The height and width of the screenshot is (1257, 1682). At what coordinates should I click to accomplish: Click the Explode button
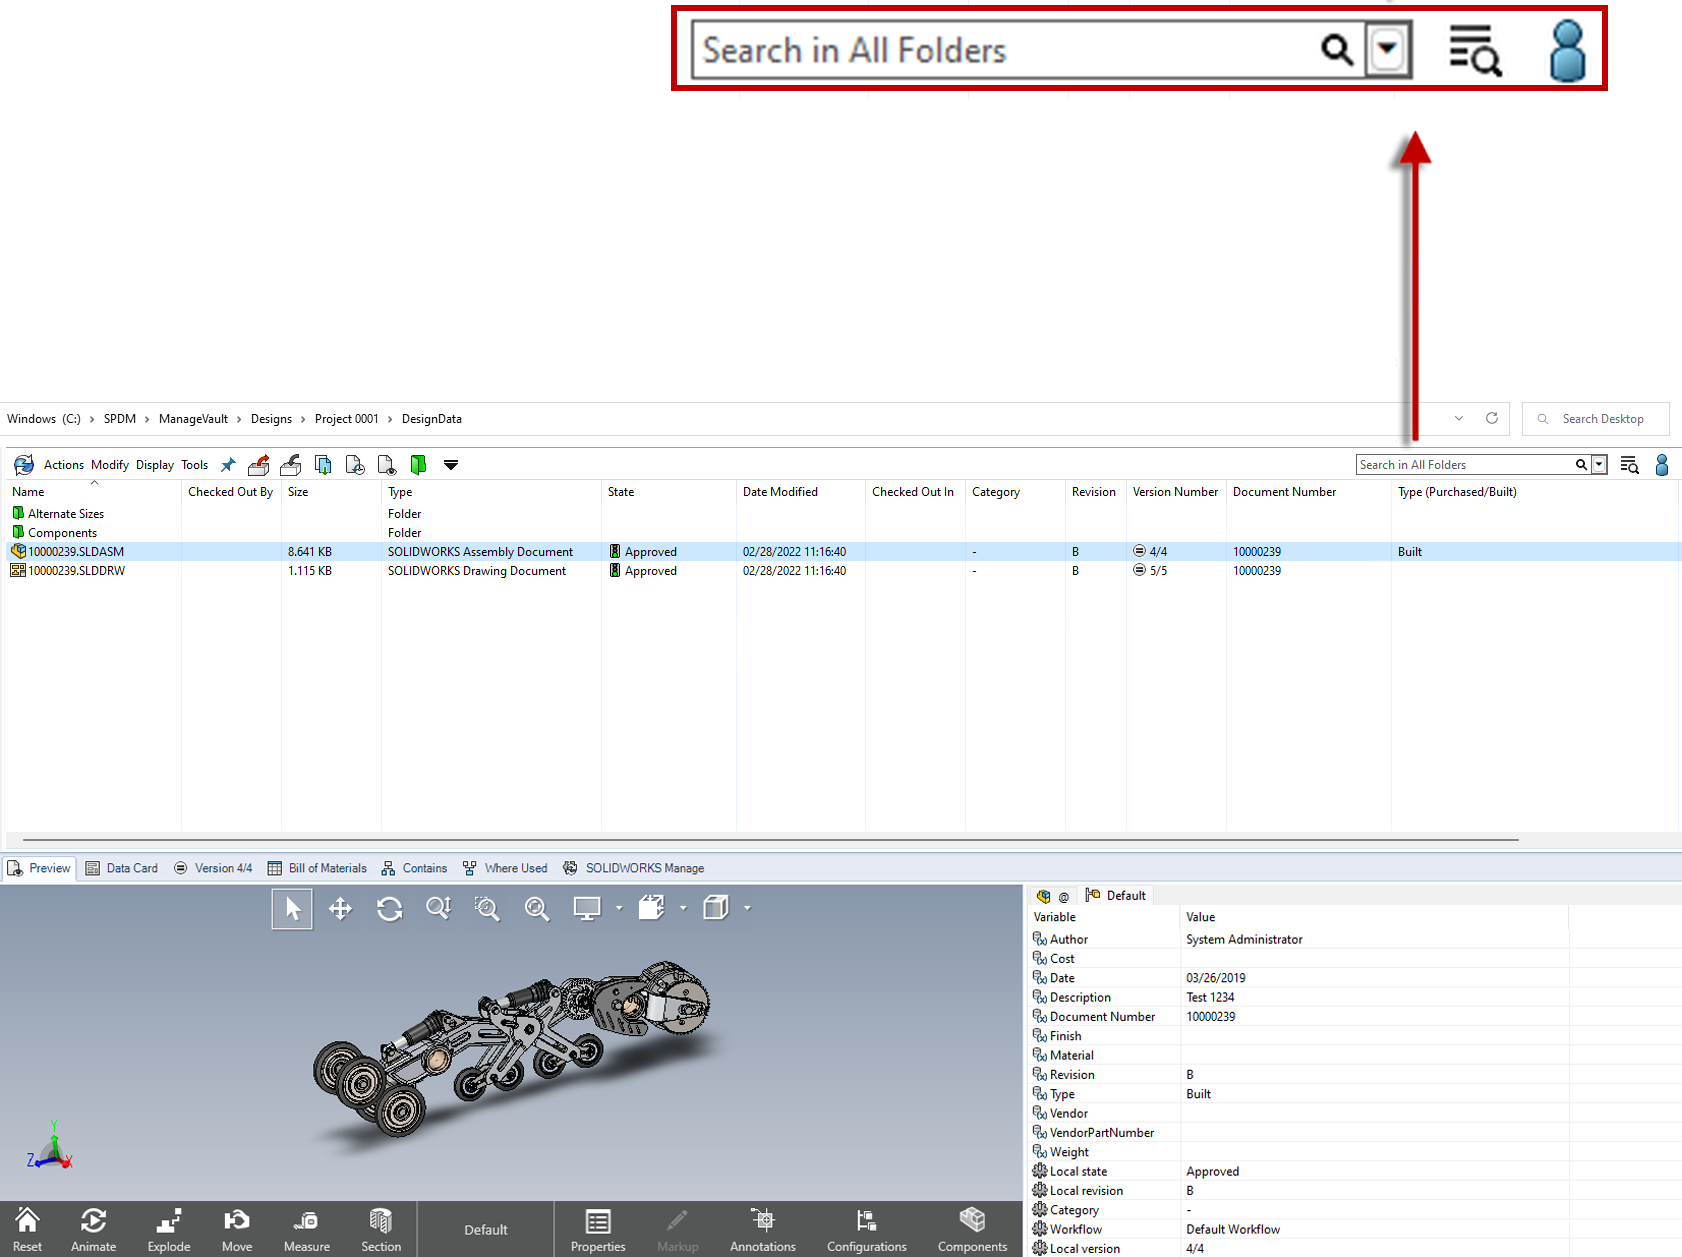coord(169,1229)
